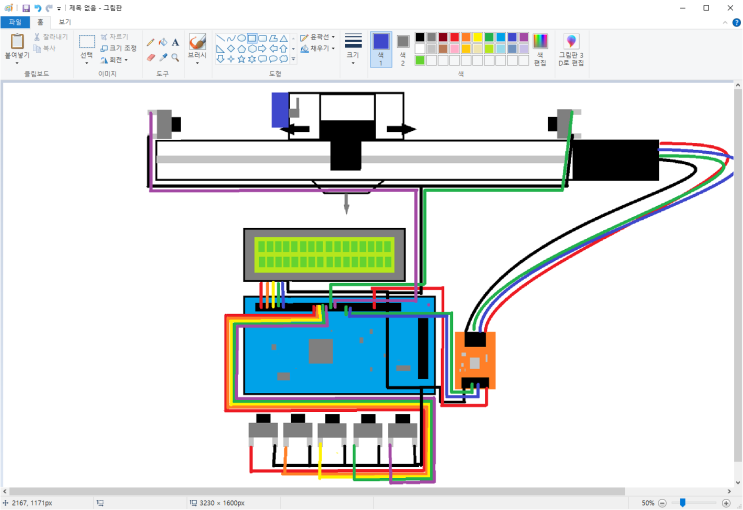Pick the black color swatch
743x510 pixels.
420,37
